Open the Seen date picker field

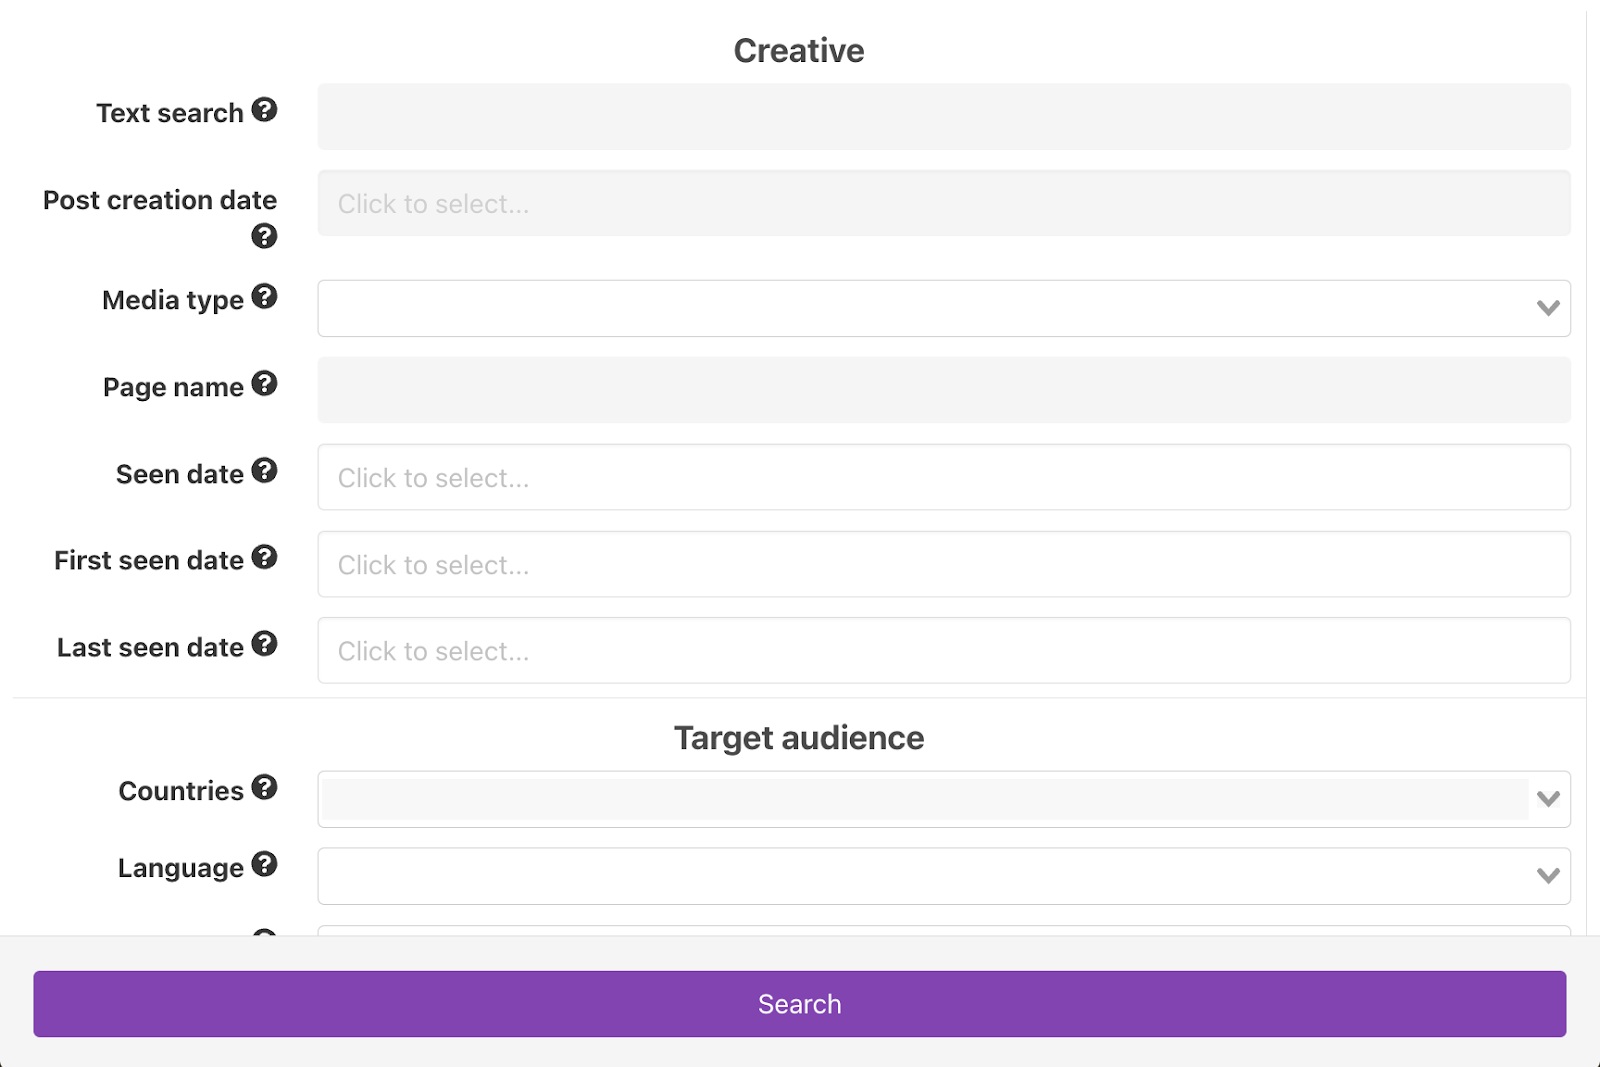pyautogui.click(x=943, y=478)
